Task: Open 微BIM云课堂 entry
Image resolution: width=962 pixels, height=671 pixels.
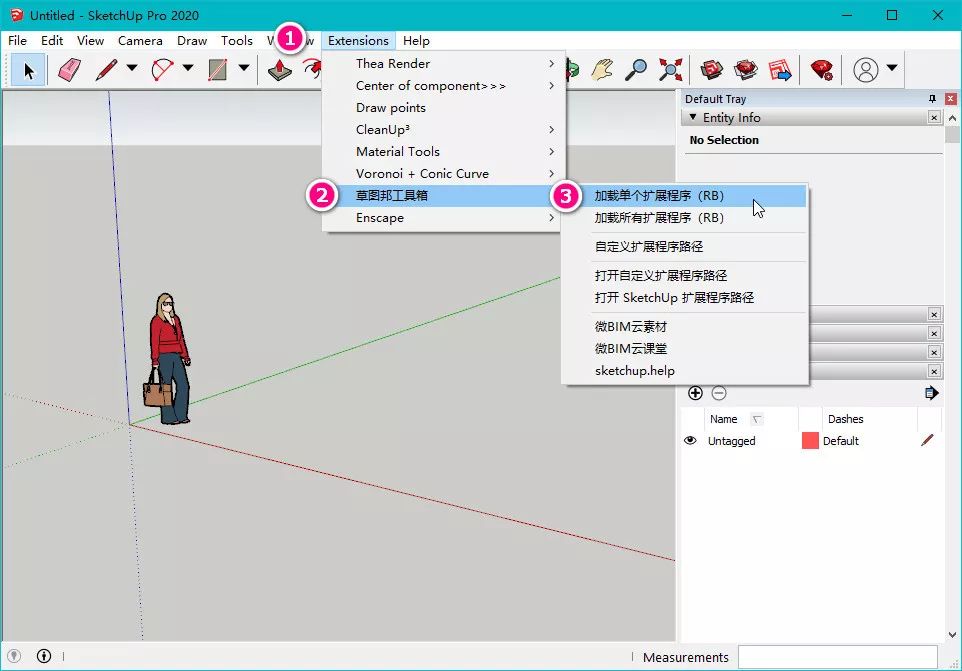Action: (x=685, y=348)
